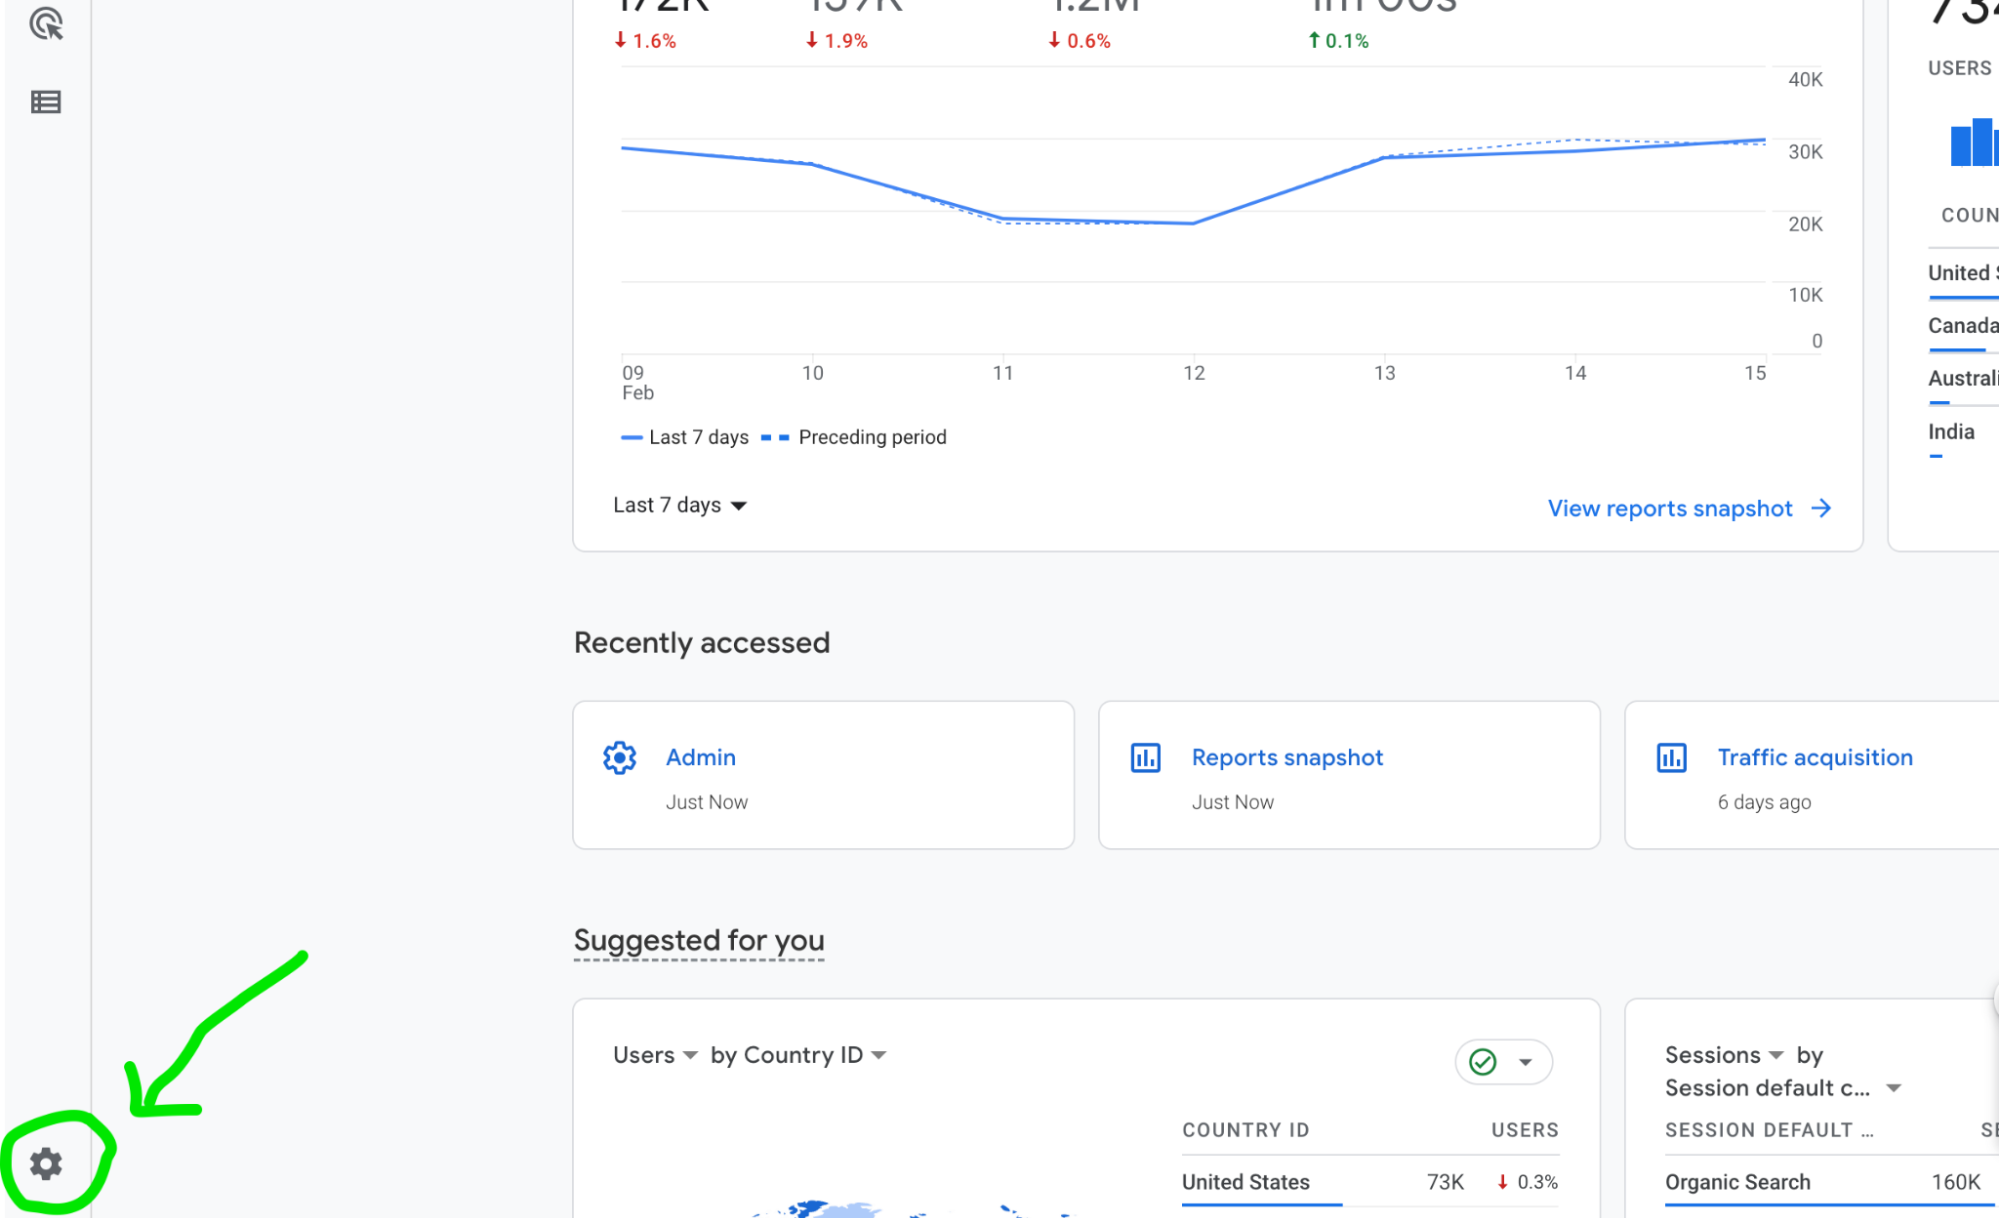Click the chart icon on Traffic acquisition card

[1671, 757]
